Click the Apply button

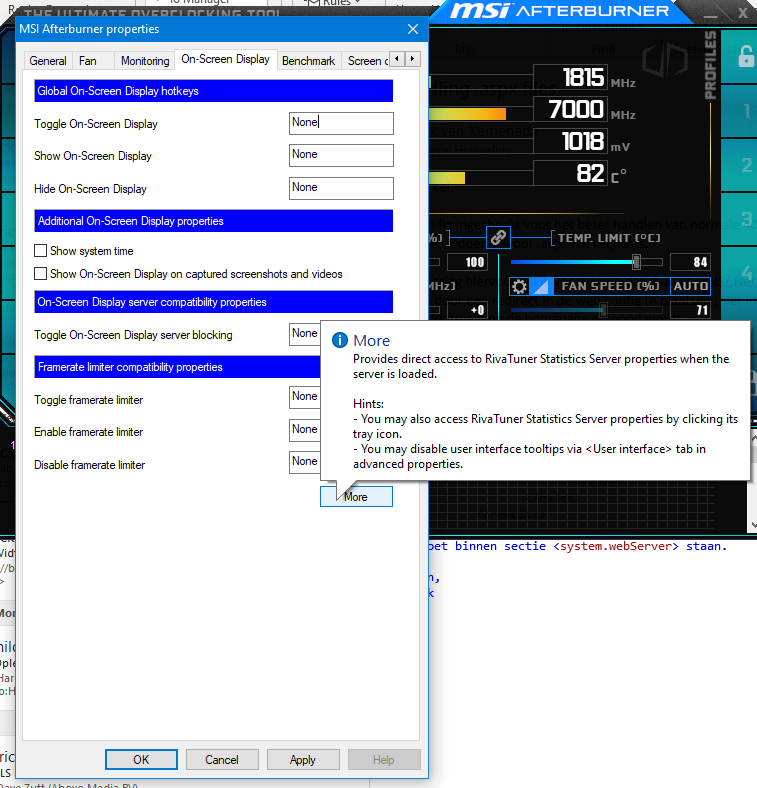click(x=303, y=759)
